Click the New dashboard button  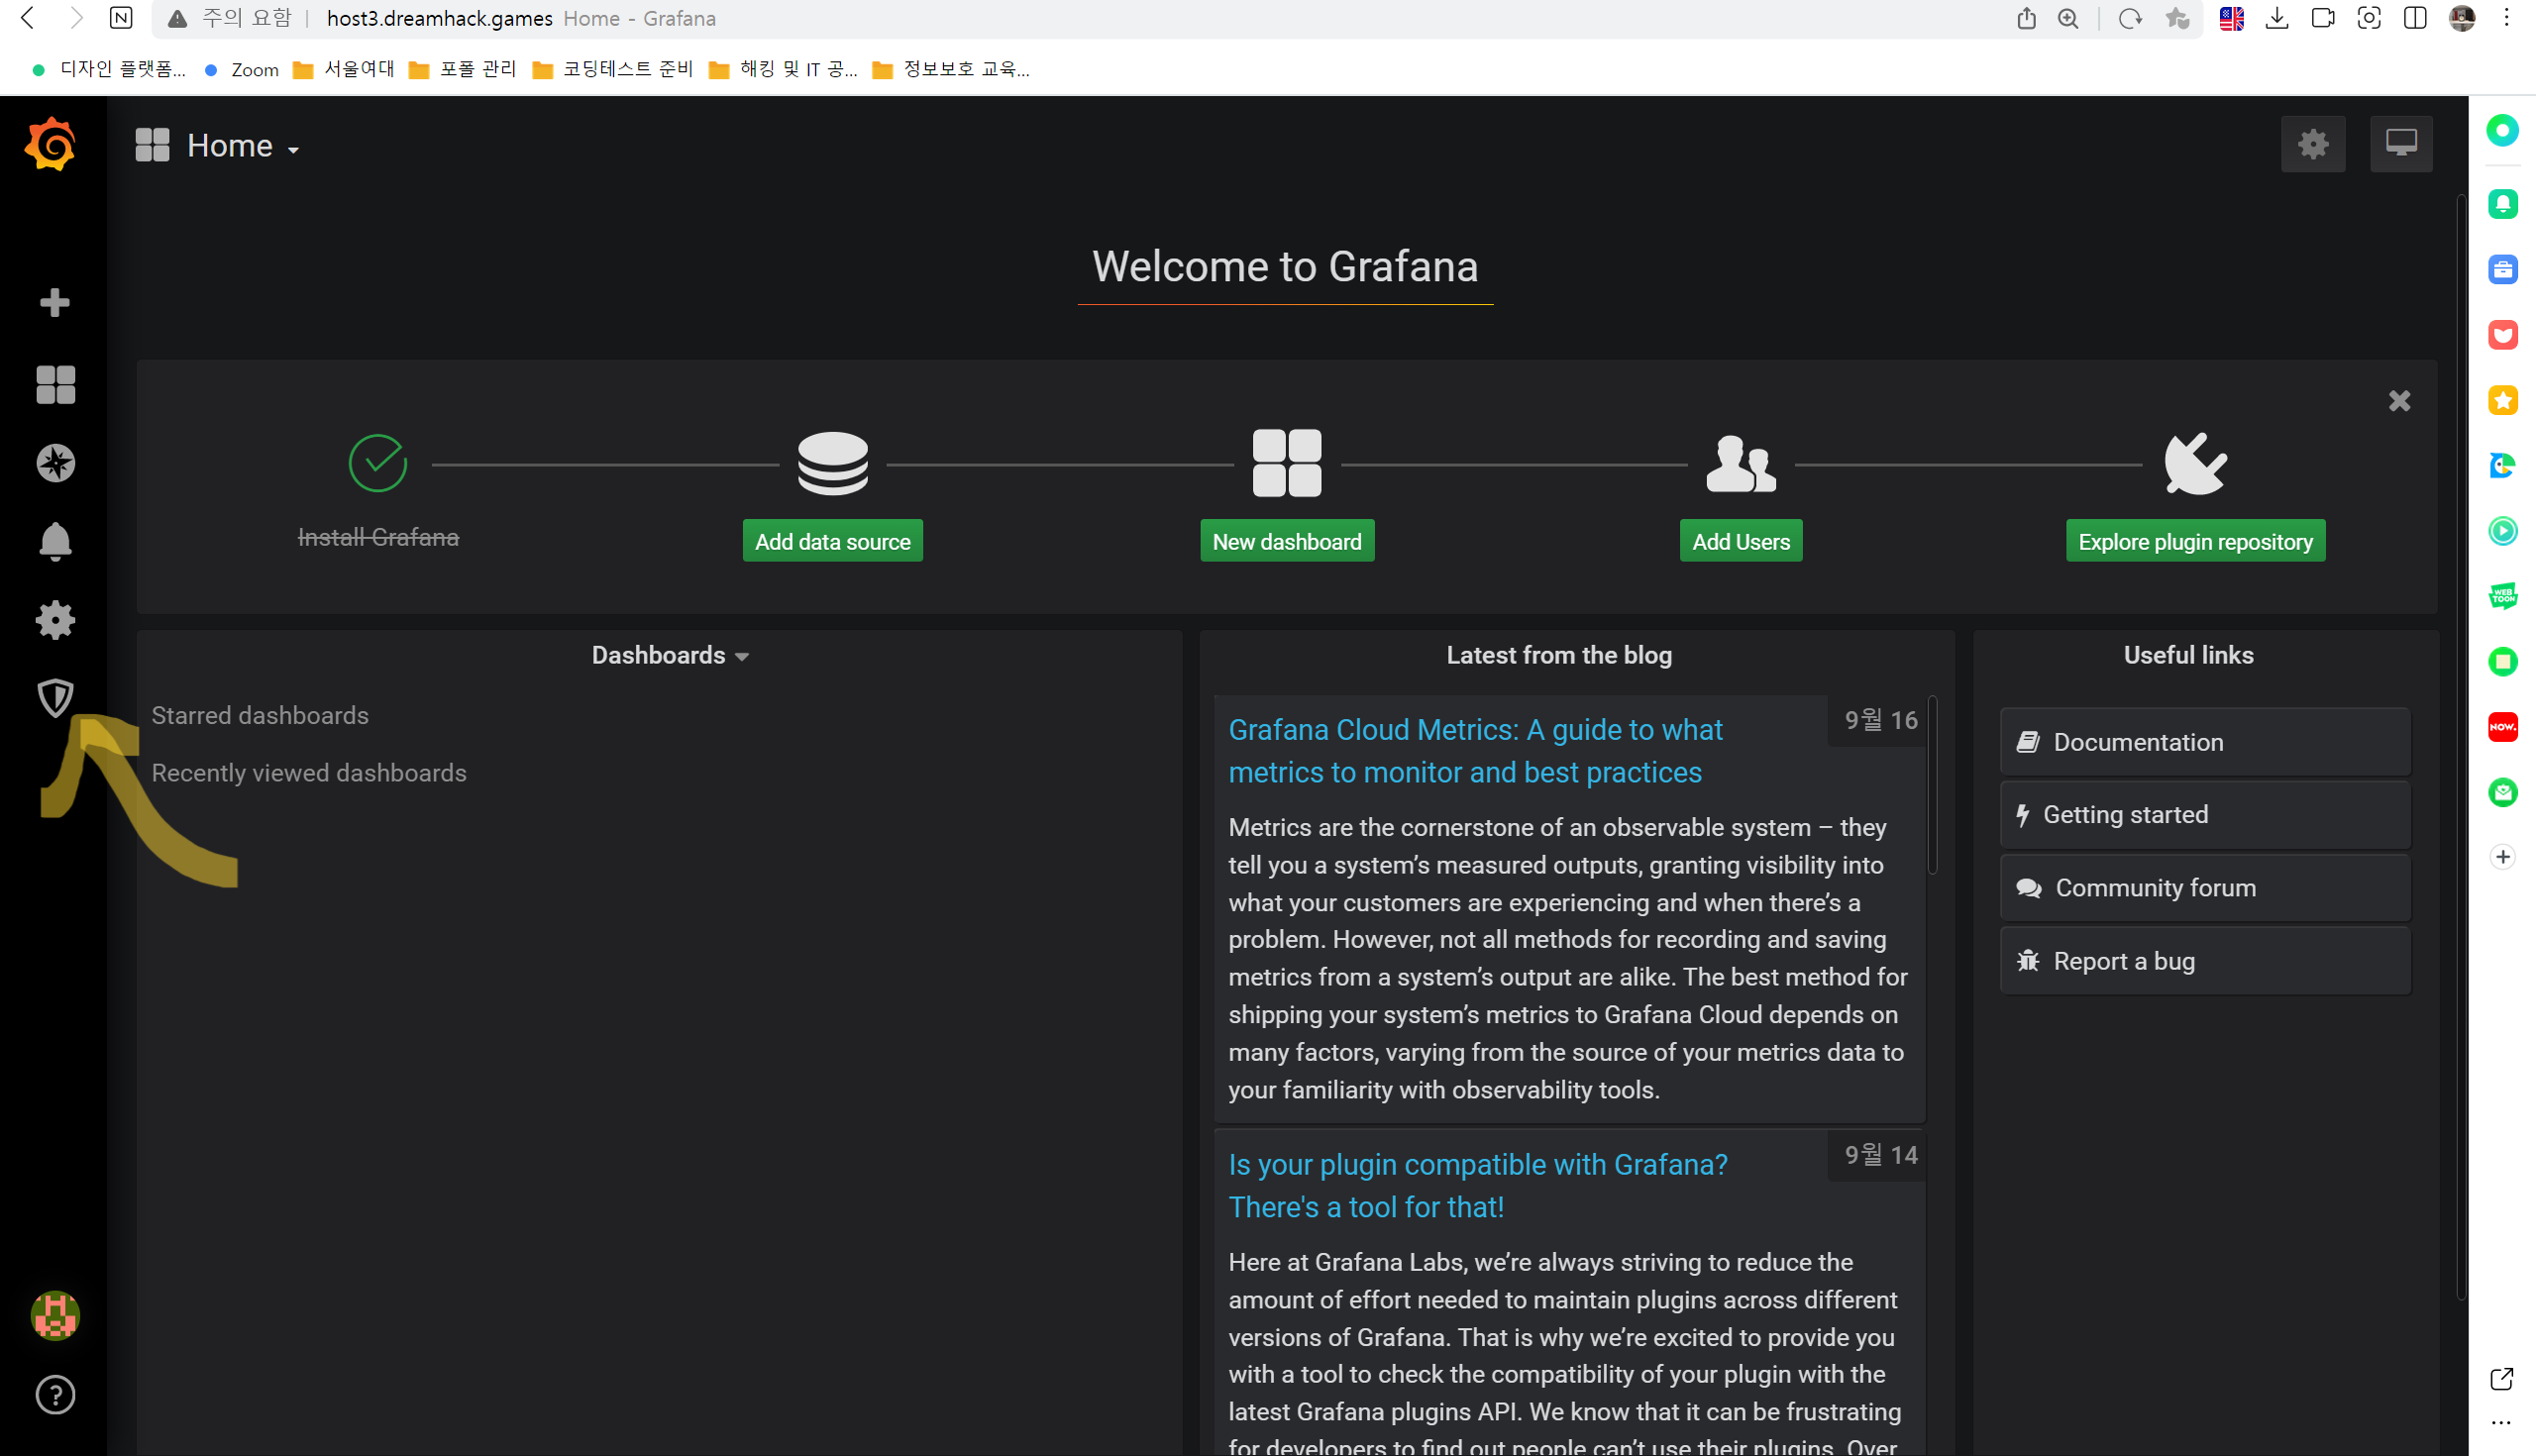(1286, 542)
